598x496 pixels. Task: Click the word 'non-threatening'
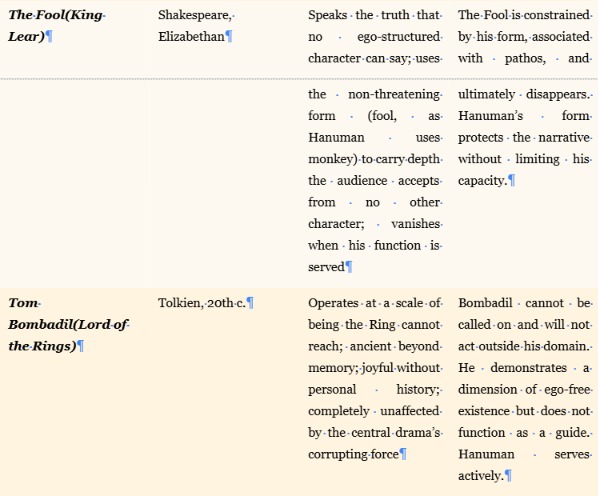tap(394, 94)
